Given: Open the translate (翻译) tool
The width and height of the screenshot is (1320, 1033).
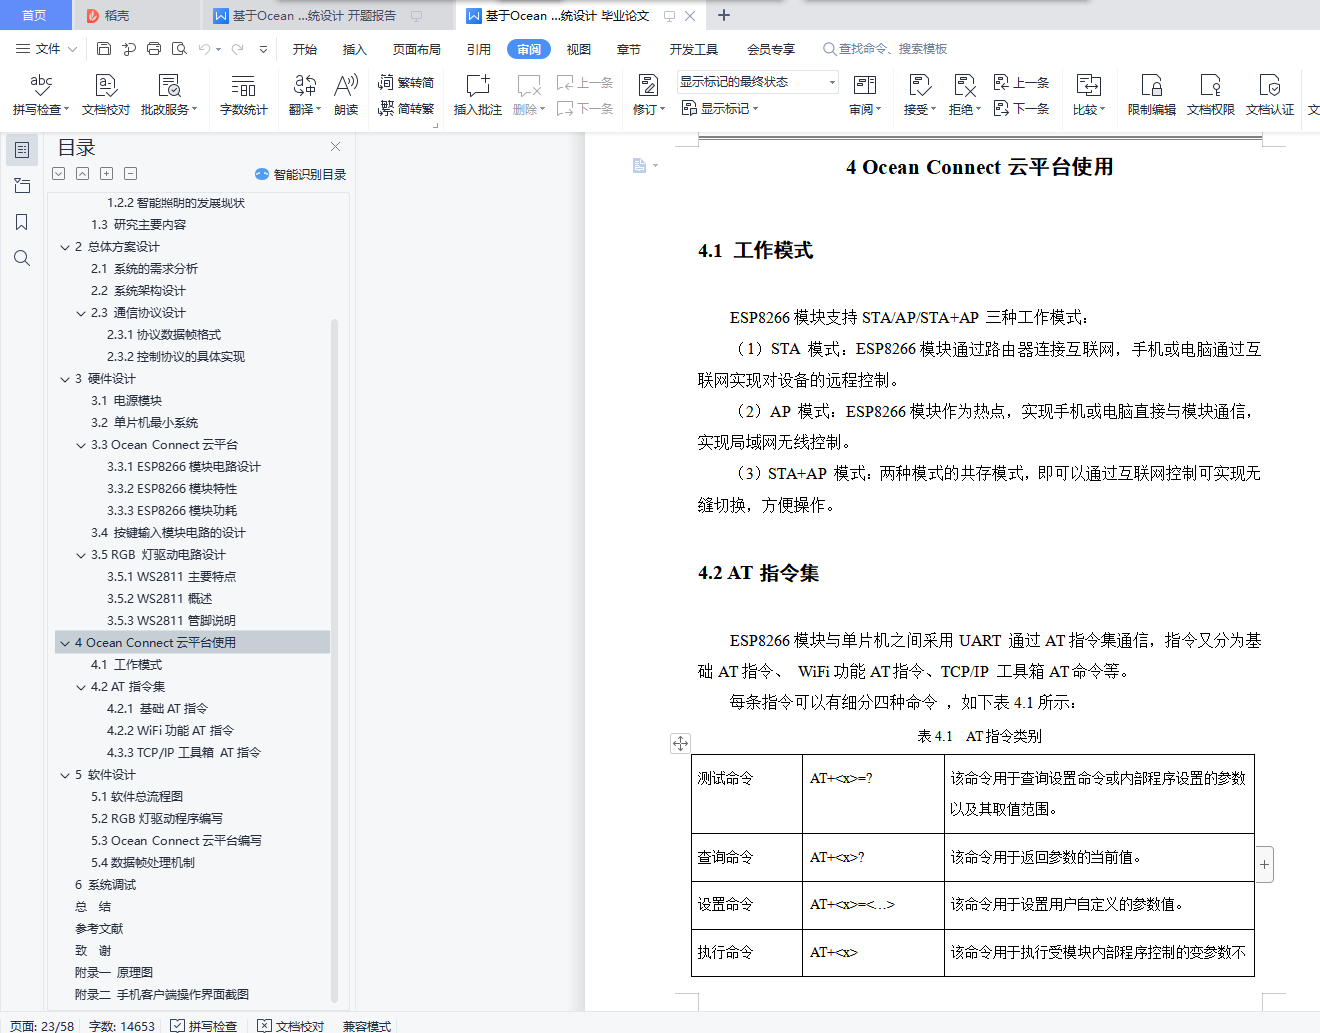Looking at the screenshot, I should click(x=305, y=95).
